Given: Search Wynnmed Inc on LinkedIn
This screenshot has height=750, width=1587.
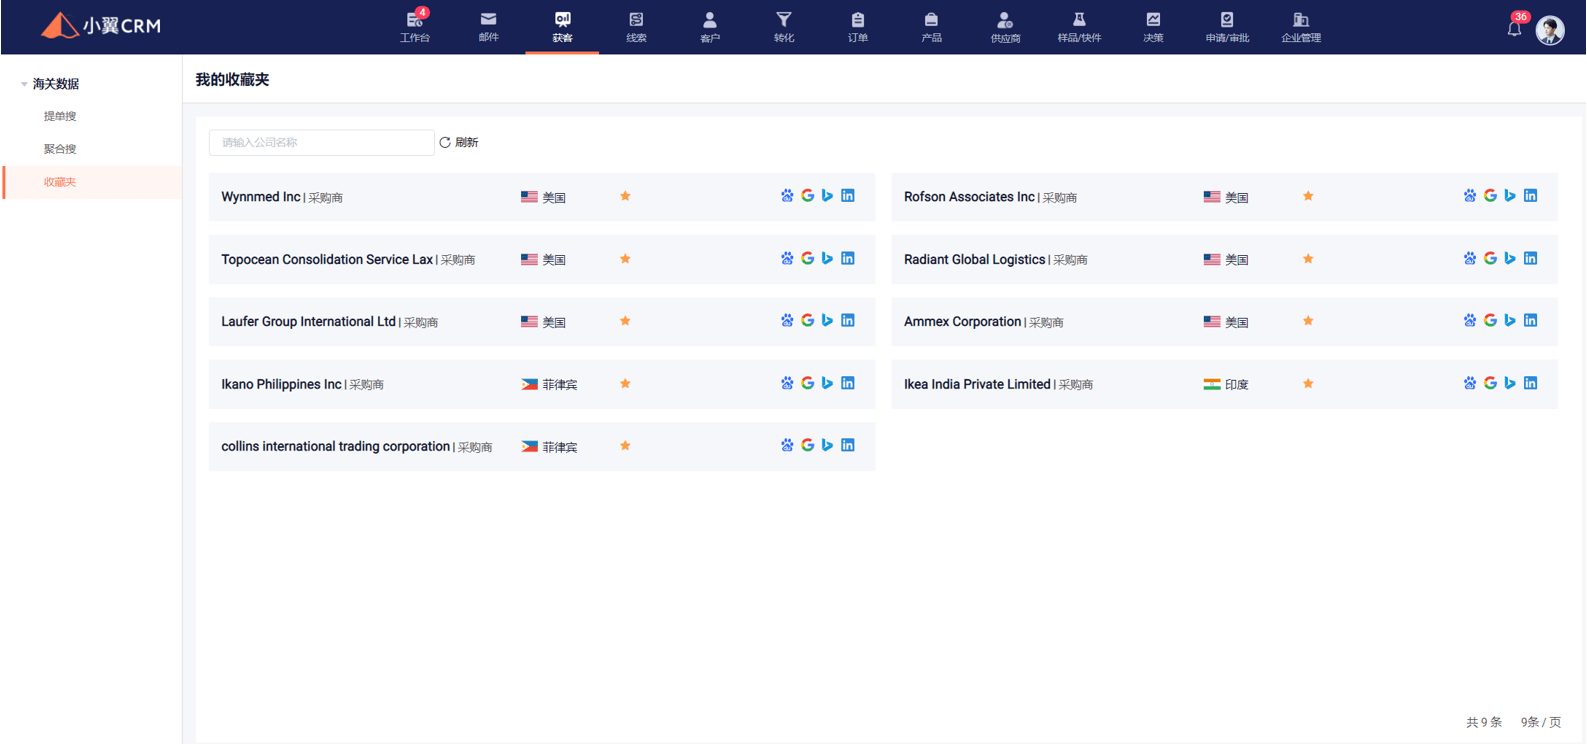Looking at the screenshot, I should pos(848,196).
